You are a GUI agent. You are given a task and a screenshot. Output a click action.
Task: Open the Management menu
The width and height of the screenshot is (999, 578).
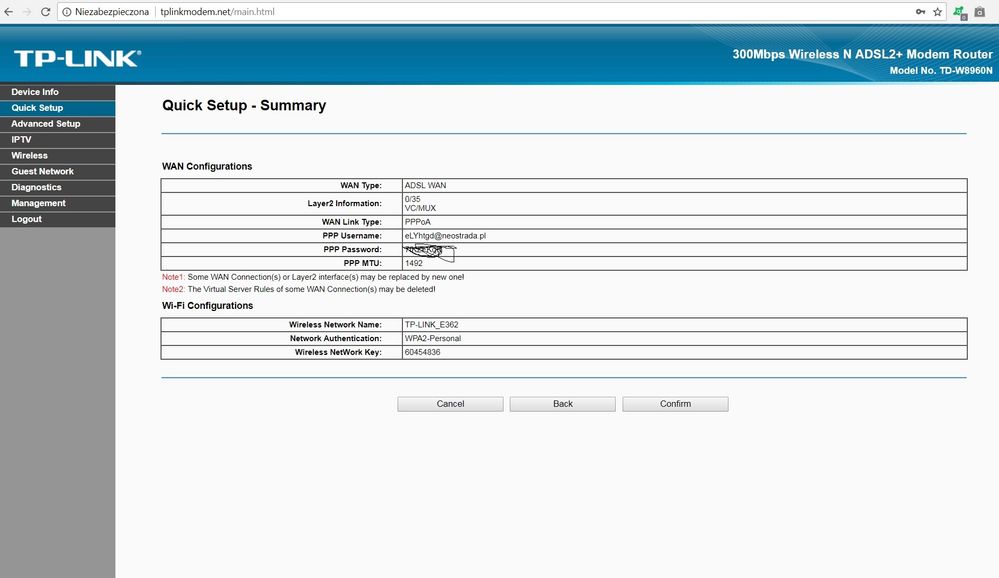point(38,203)
